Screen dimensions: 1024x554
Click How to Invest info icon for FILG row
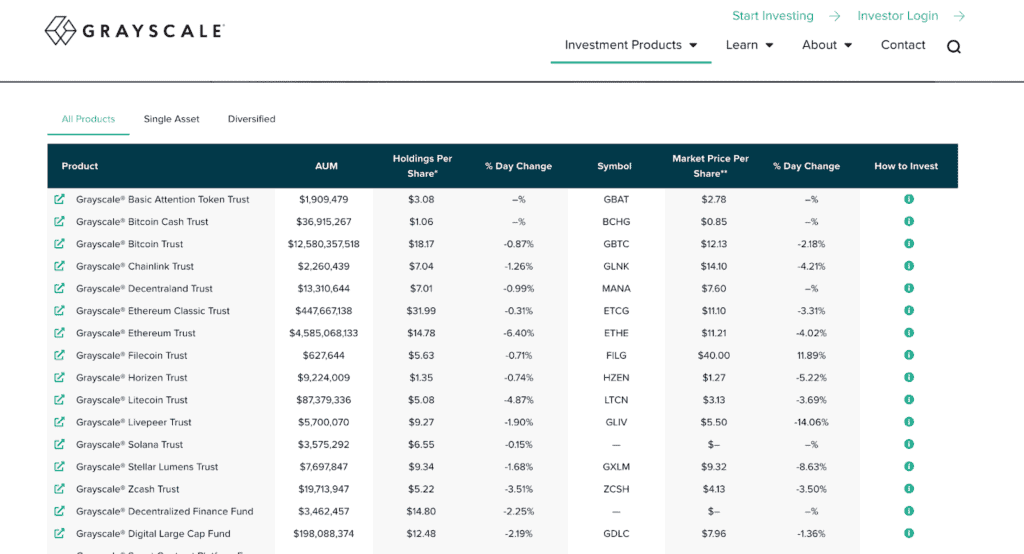[x=908, y=355]
